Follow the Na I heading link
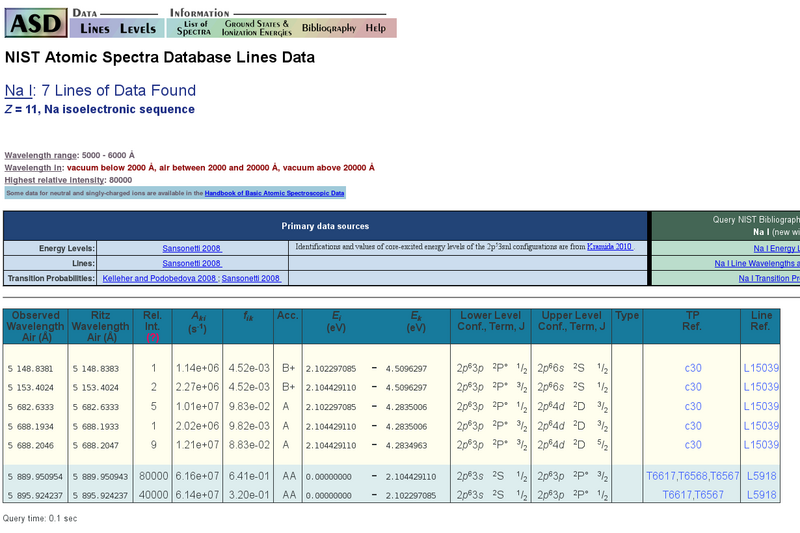 point(18,90)
